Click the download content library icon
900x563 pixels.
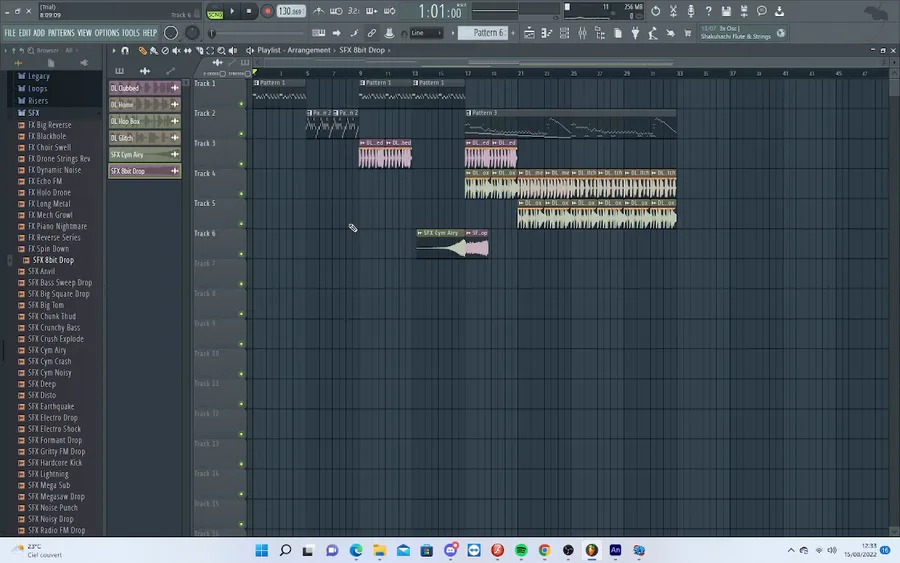(x=779, y=11)
